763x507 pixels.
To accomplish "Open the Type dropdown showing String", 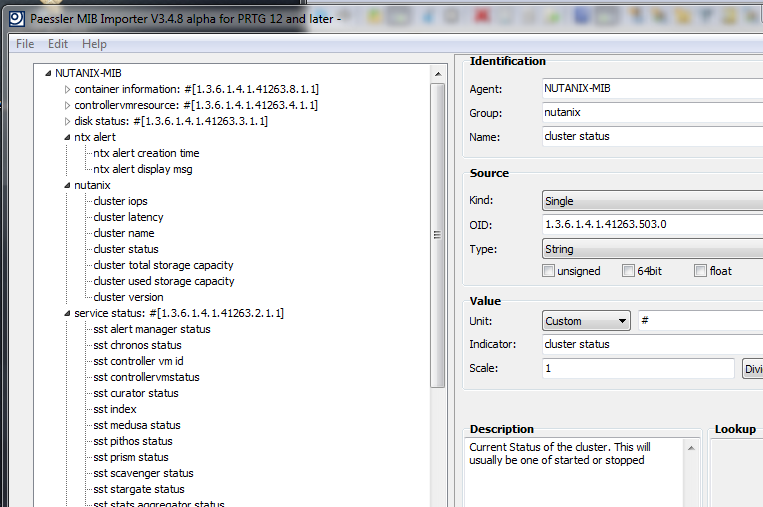I will tap(653, 249).
